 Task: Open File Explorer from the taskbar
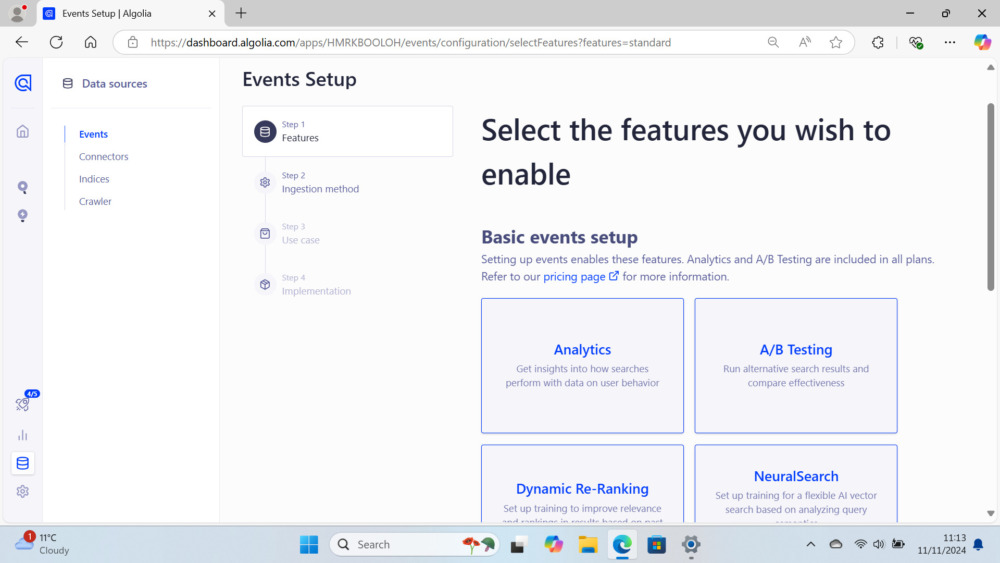coord(587,545)
